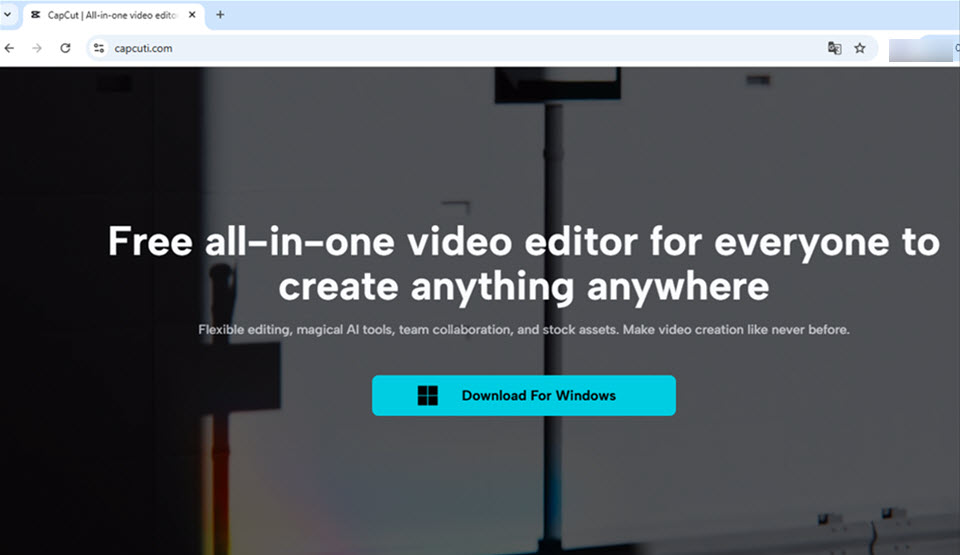Viewport: 960px width, 555px height.
Task: Bookmark this page with the star icon
Action: 860,48
